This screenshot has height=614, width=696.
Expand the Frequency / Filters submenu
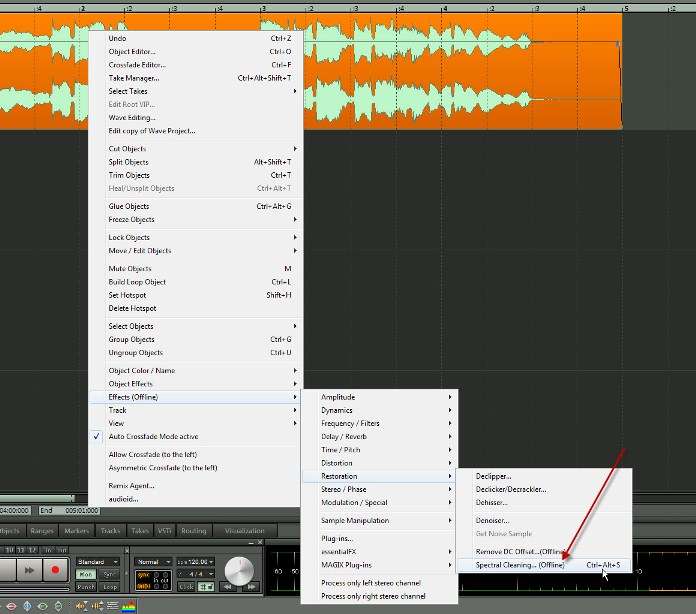380,423
